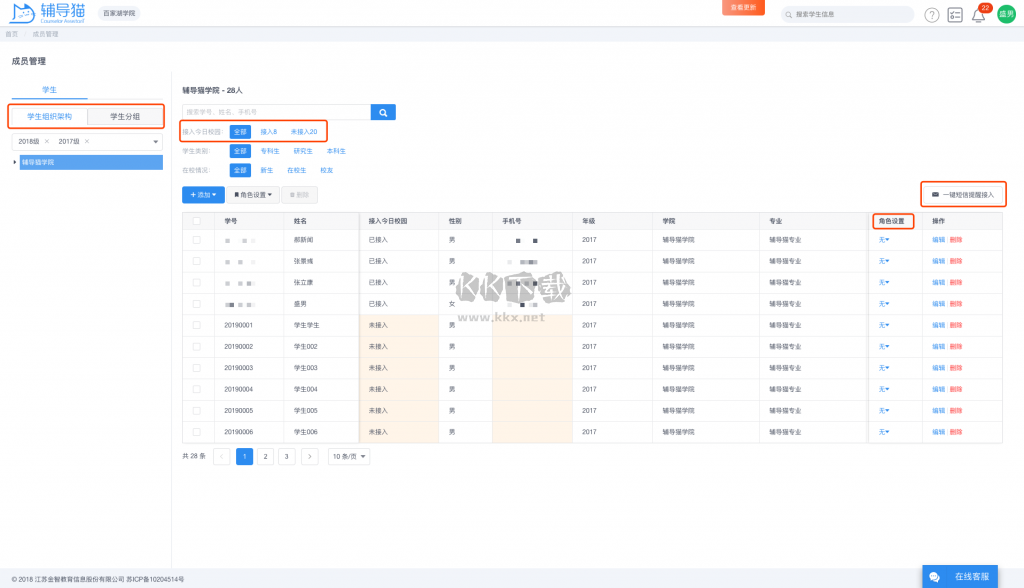The height and width of the screenshot is (588, 1024).
Task: Go to page 2
Action: click(265, 456)
